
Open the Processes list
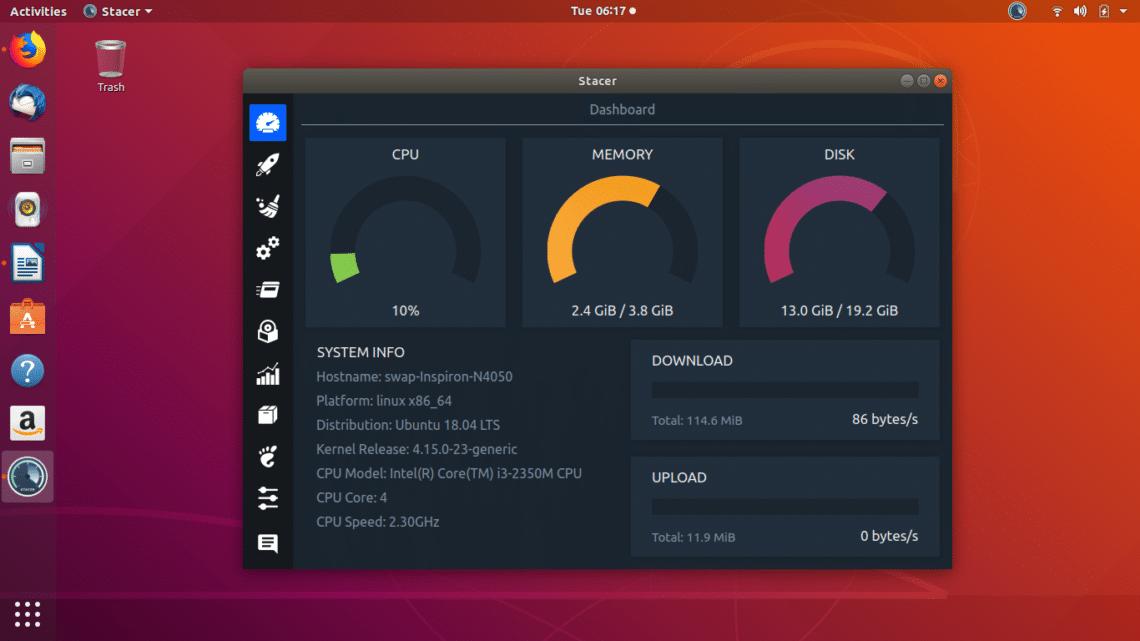(267, 289)
